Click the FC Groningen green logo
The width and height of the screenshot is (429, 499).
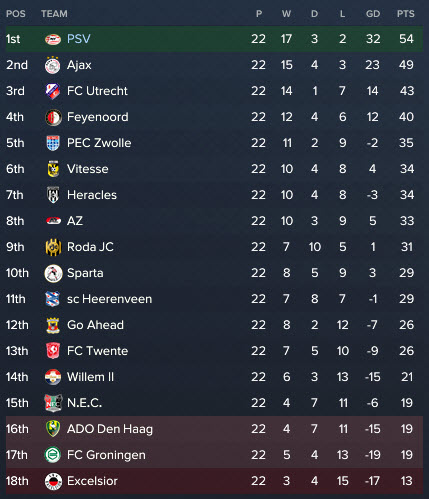tap(53, 455)
